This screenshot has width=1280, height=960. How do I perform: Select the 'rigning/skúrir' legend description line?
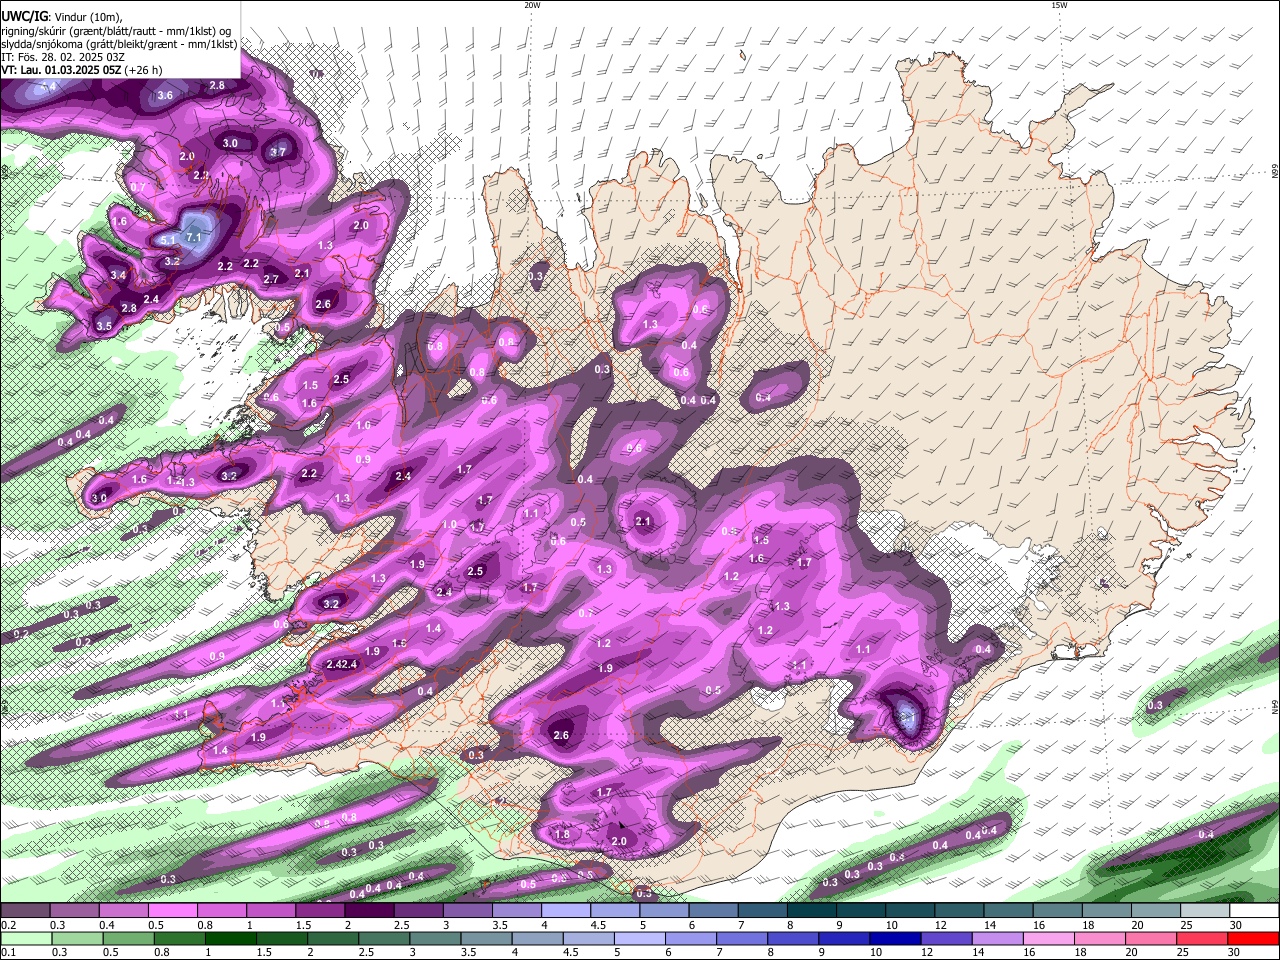pos(116,30)
